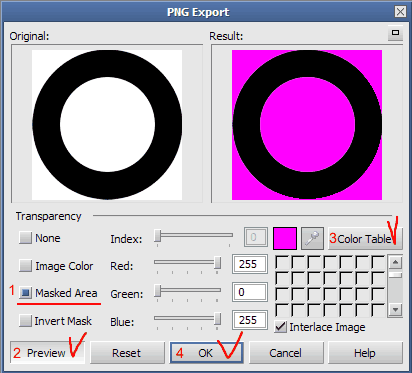
Task: Click the PNG Export title text
Action: tap(198, 12)
